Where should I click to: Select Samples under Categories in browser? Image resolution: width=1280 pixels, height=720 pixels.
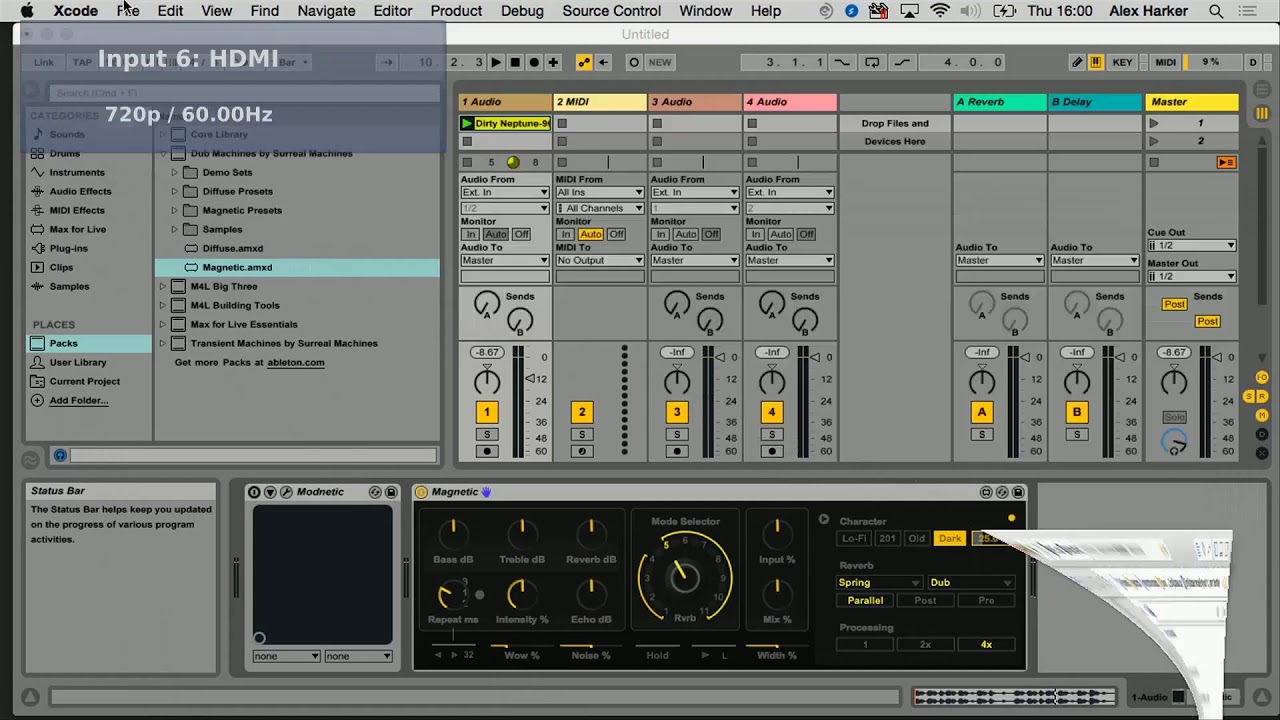[x=69, y=286]
